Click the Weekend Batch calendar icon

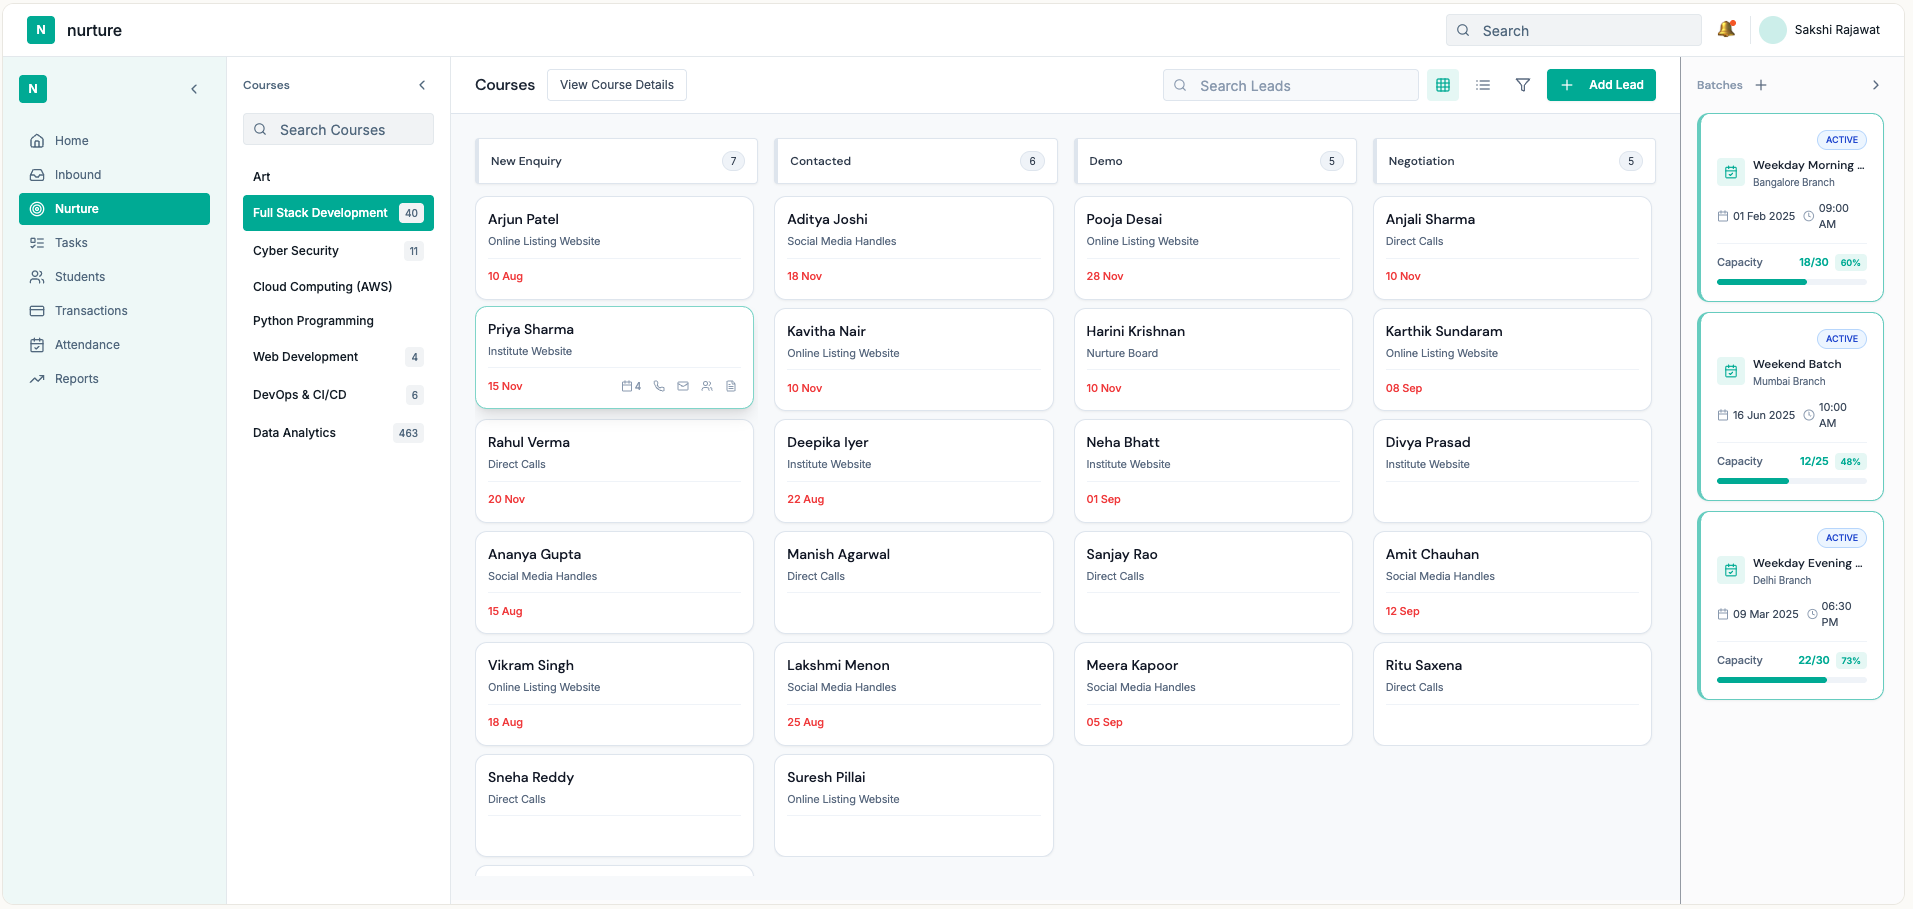(x=1731, y=371)
